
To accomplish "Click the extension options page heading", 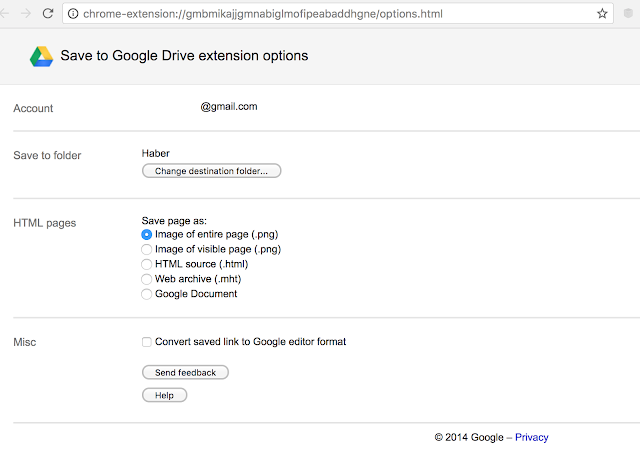I will coord(185,56).
